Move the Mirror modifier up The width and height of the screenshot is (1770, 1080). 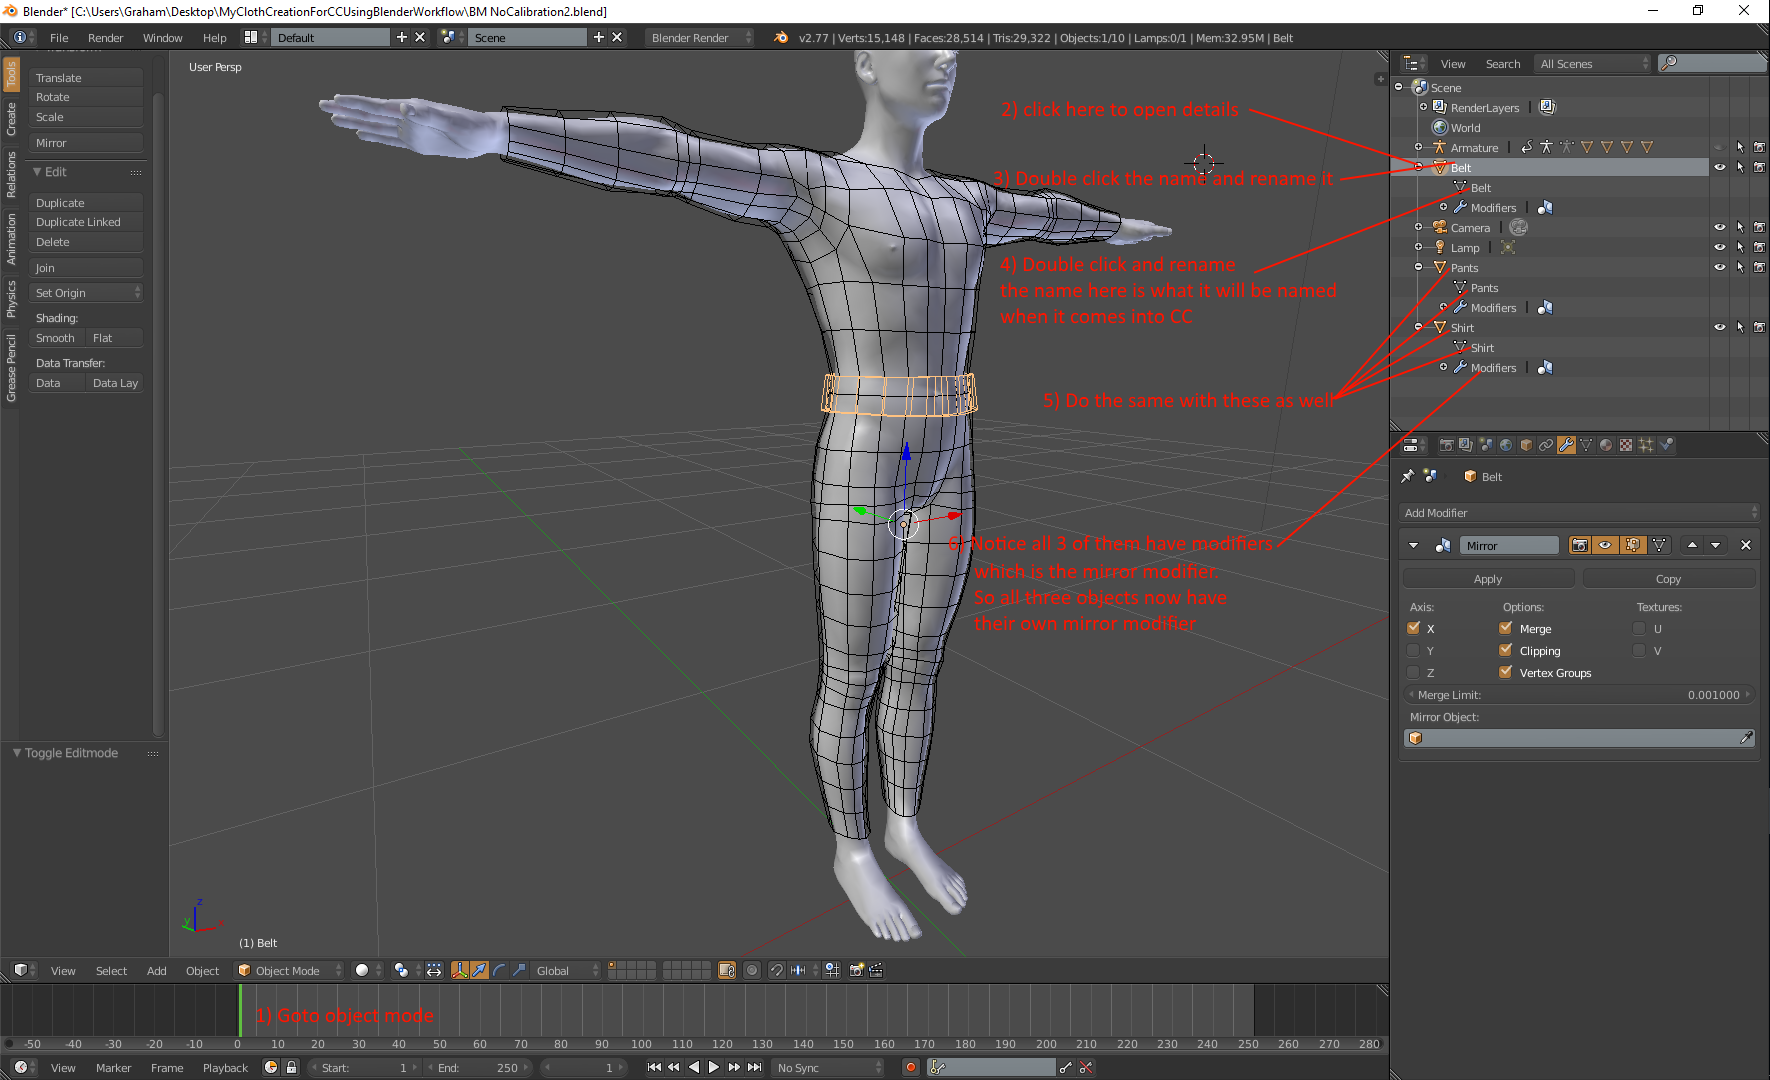[1692, 545]
